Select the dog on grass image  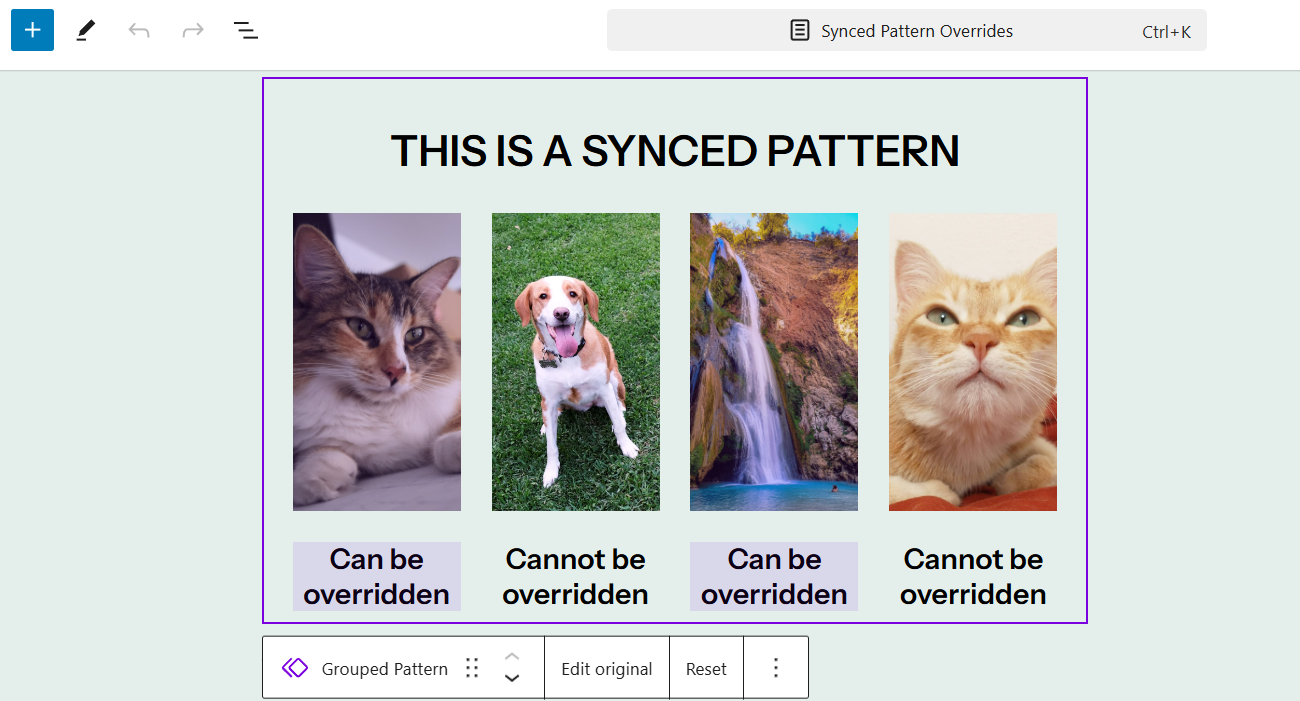576,362
